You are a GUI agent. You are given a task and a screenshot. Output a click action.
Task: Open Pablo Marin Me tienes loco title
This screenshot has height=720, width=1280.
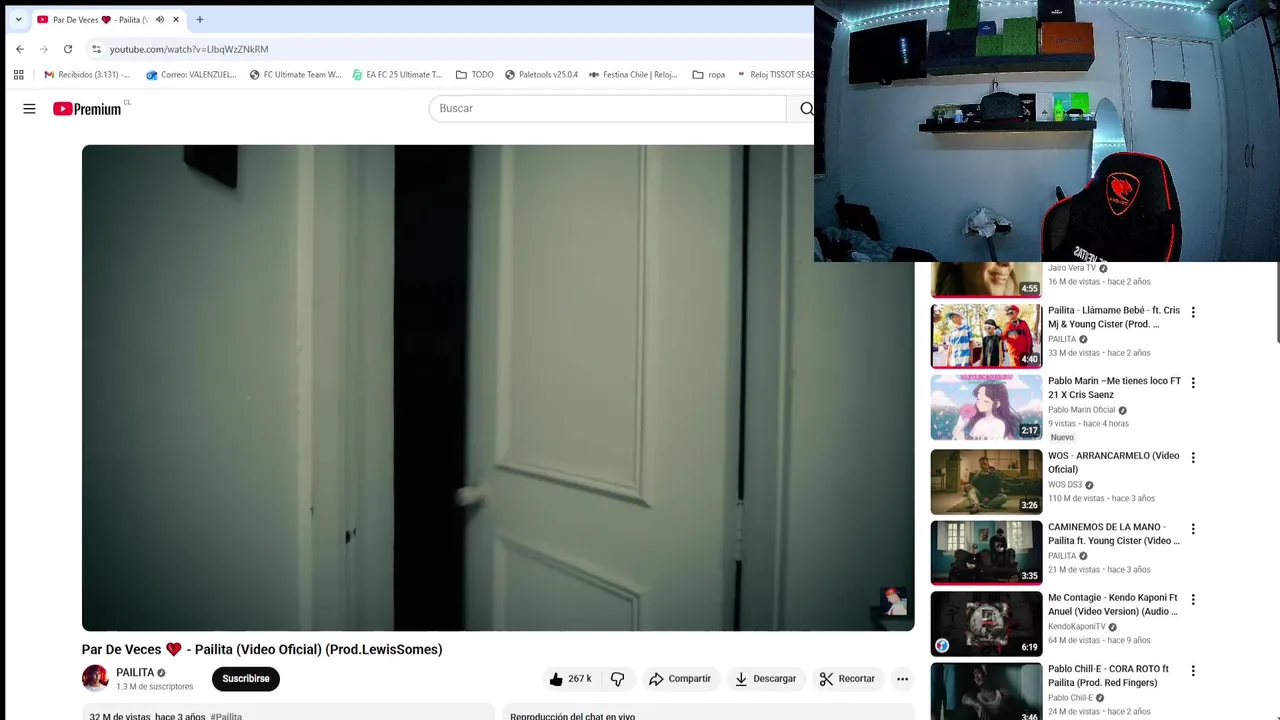(1114, 388)
